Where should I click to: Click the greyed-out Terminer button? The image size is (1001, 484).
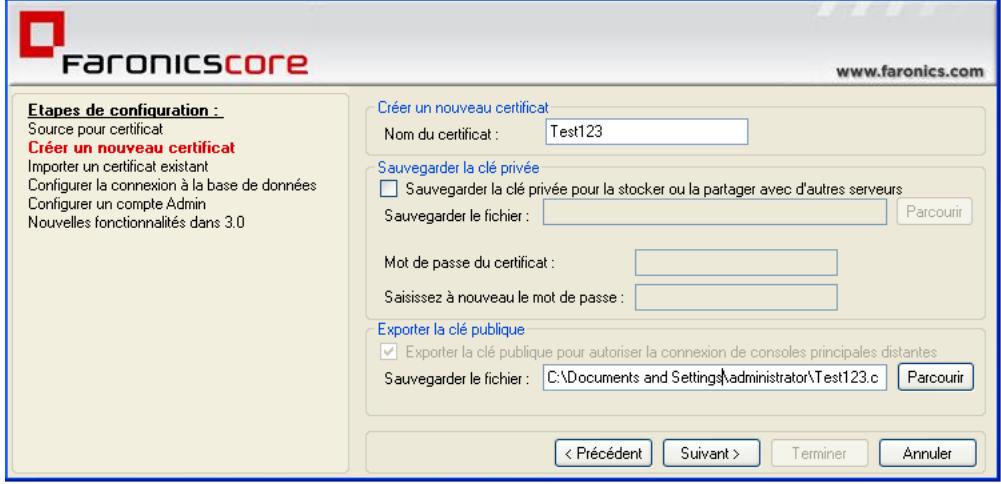pos(819,453)
